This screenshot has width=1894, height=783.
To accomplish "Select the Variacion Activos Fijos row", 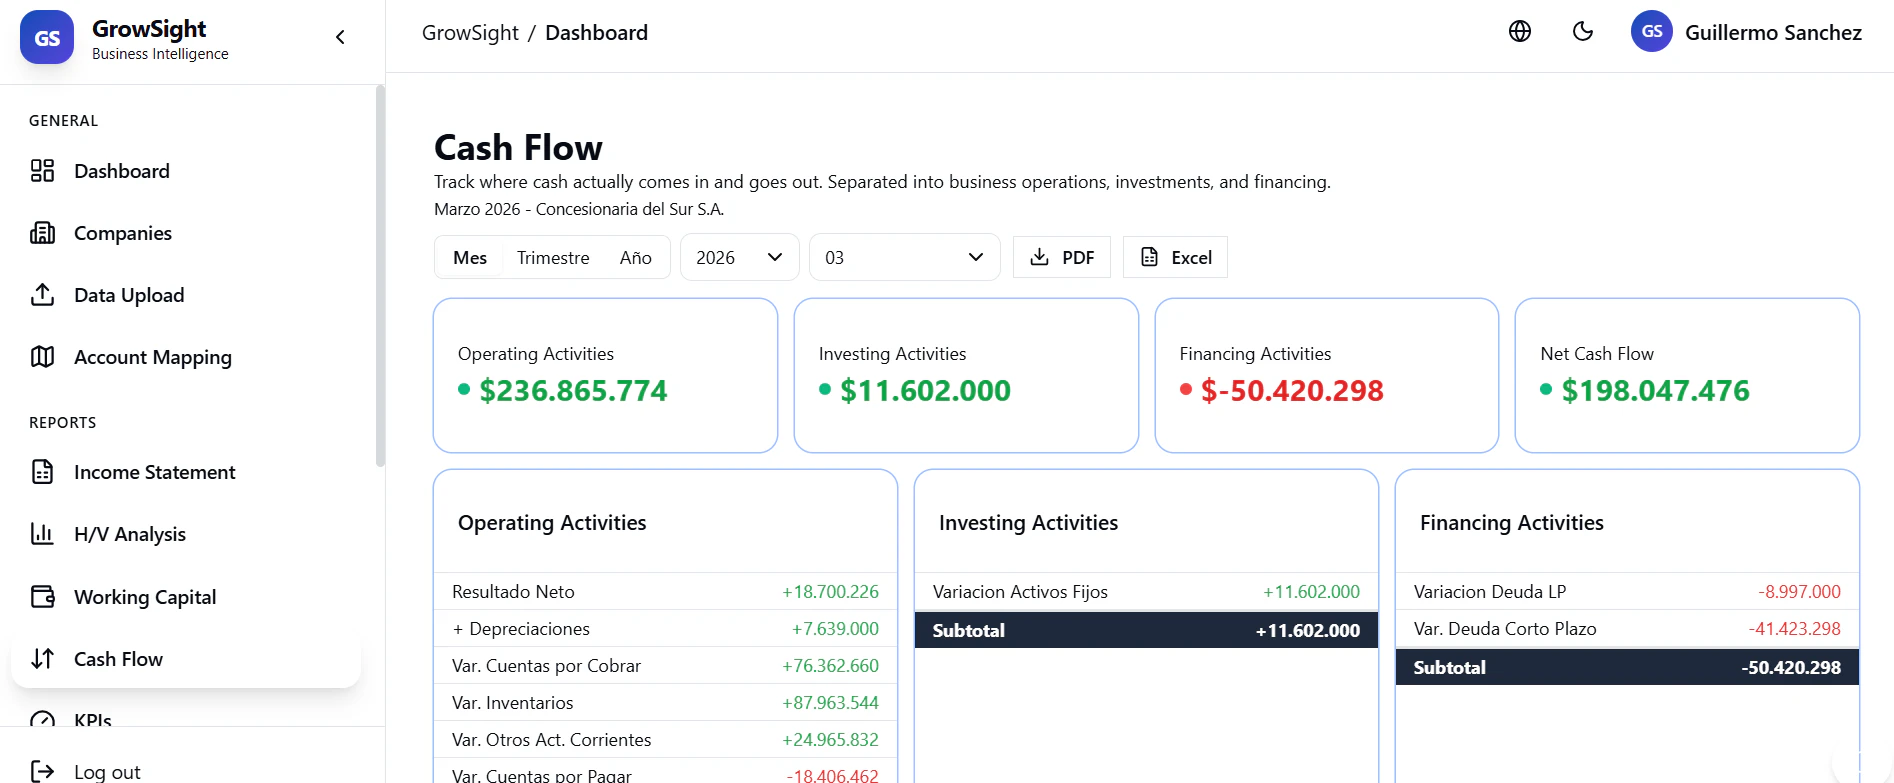I will [1146, 591].
